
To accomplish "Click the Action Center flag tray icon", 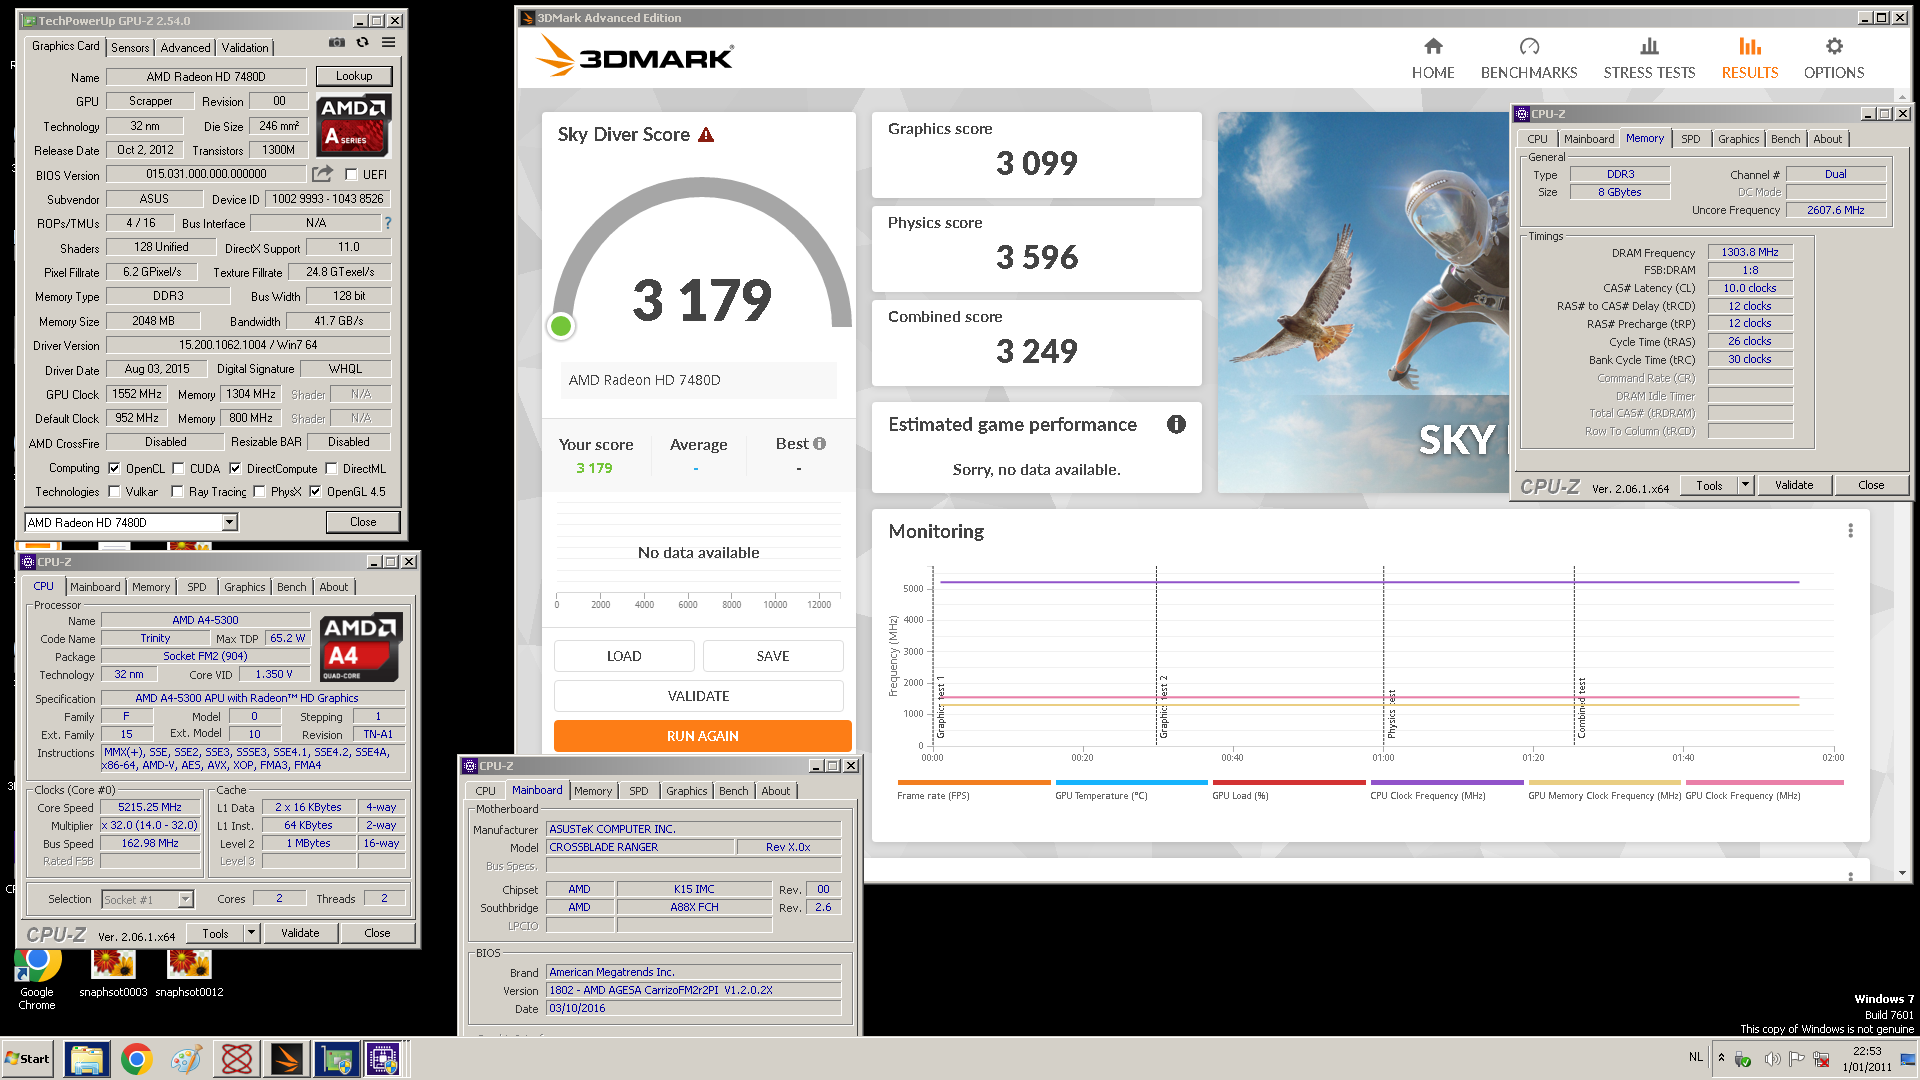I will pyautogui.click(x=1796, y=1059).
